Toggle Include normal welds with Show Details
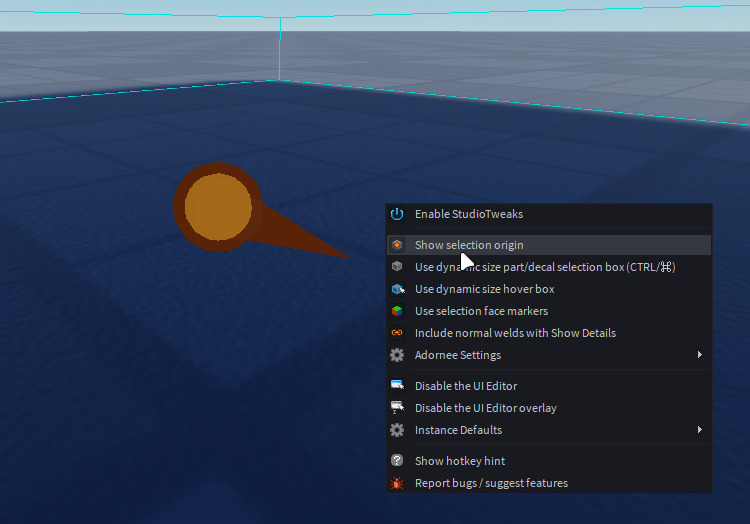 coord(549,333)
